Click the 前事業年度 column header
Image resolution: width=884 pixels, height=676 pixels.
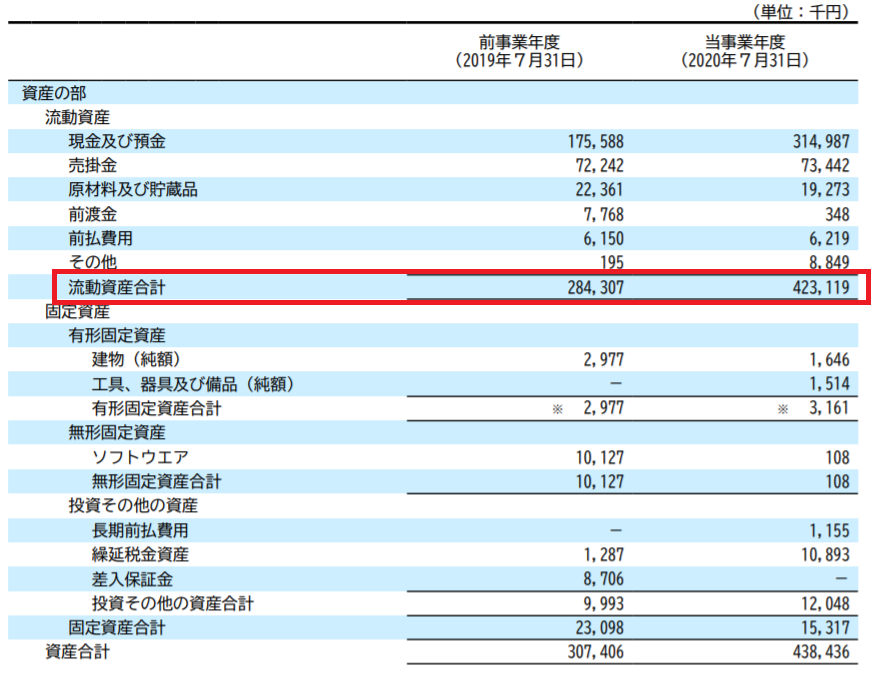coord(518,42)
